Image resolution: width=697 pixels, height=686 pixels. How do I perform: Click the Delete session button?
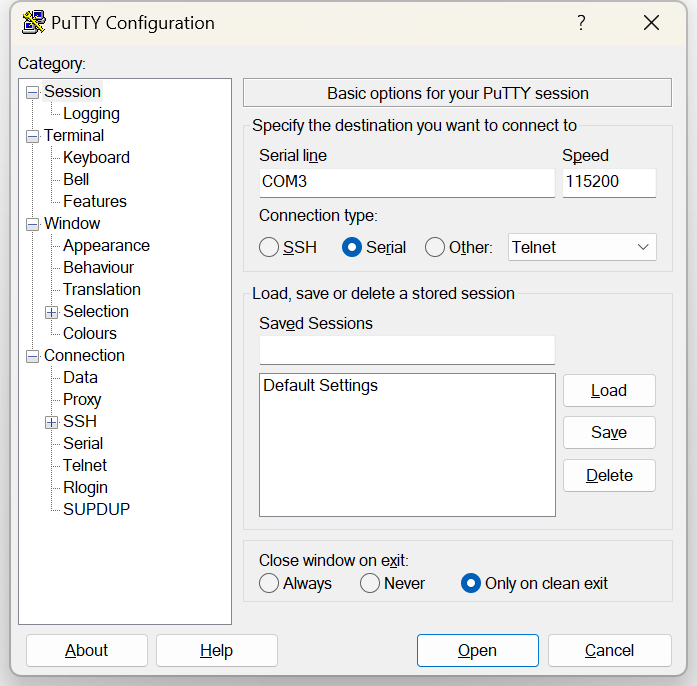click(609, 476)
